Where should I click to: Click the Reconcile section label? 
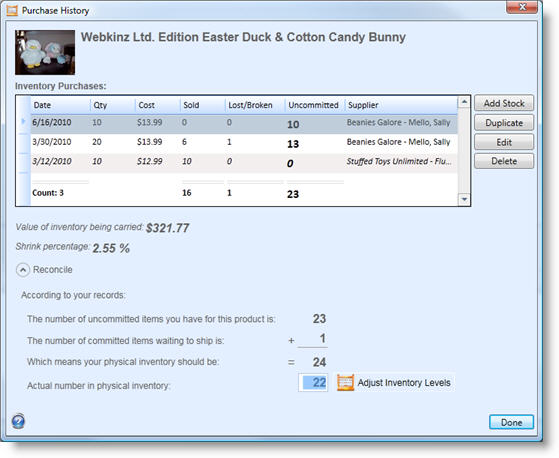(52, 270)
